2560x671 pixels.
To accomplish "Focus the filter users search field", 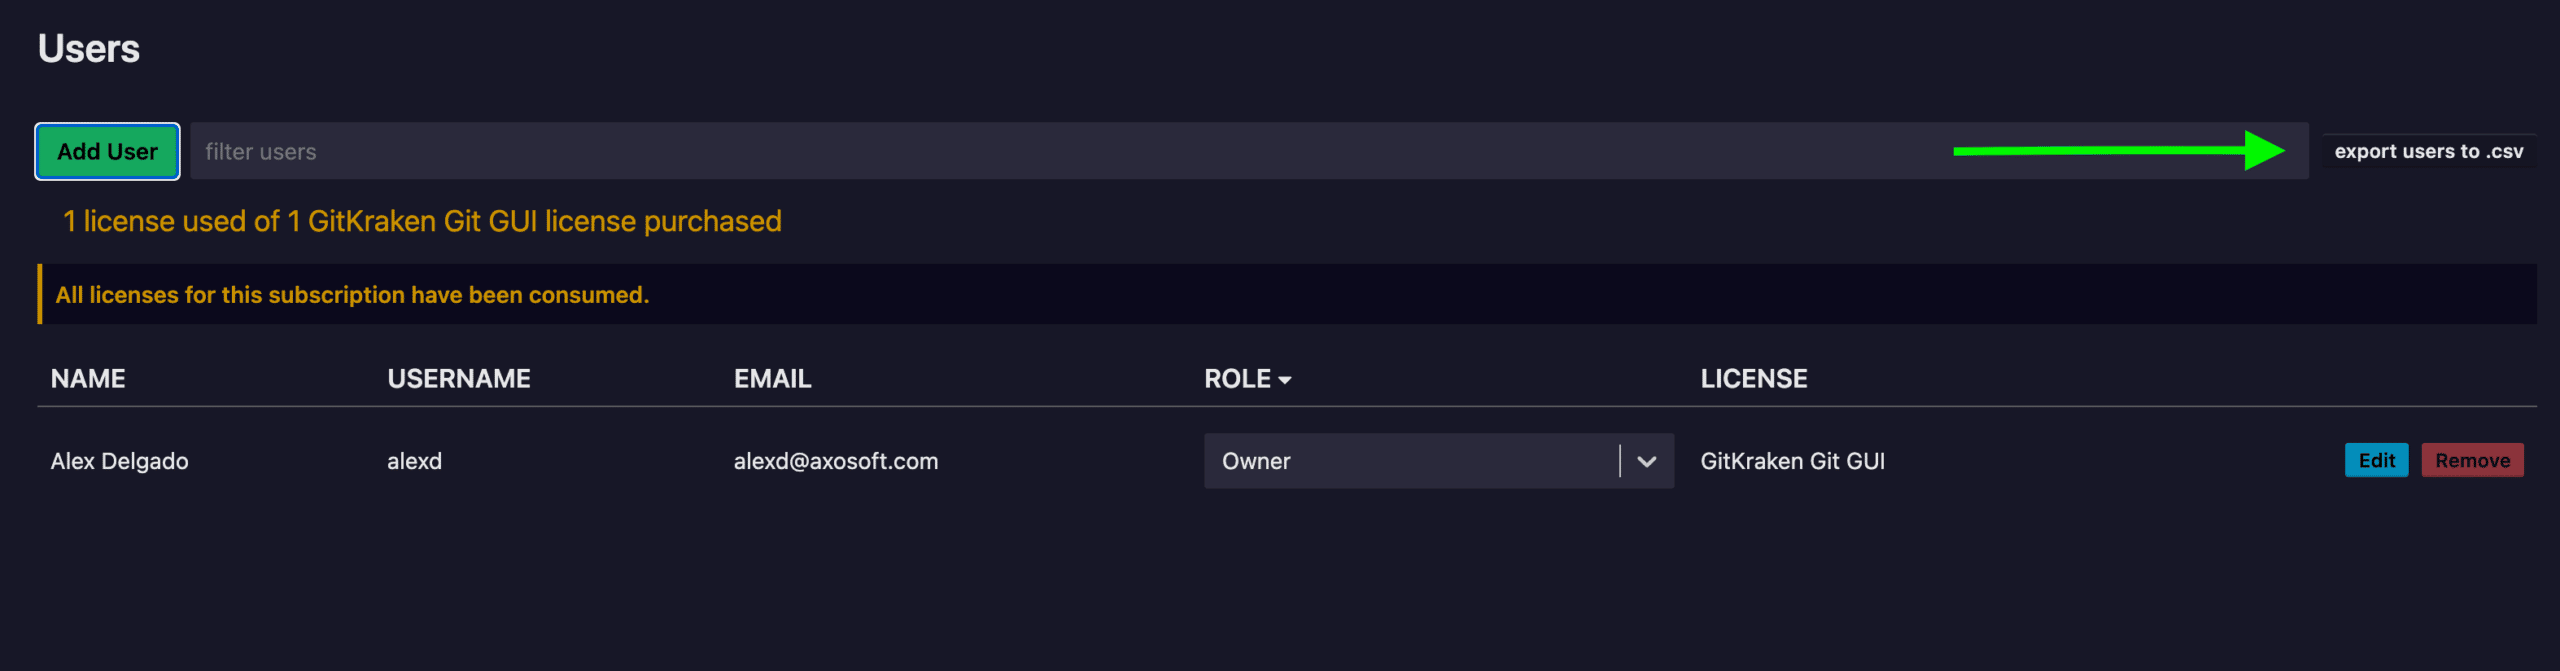I will coord(1000,151).
